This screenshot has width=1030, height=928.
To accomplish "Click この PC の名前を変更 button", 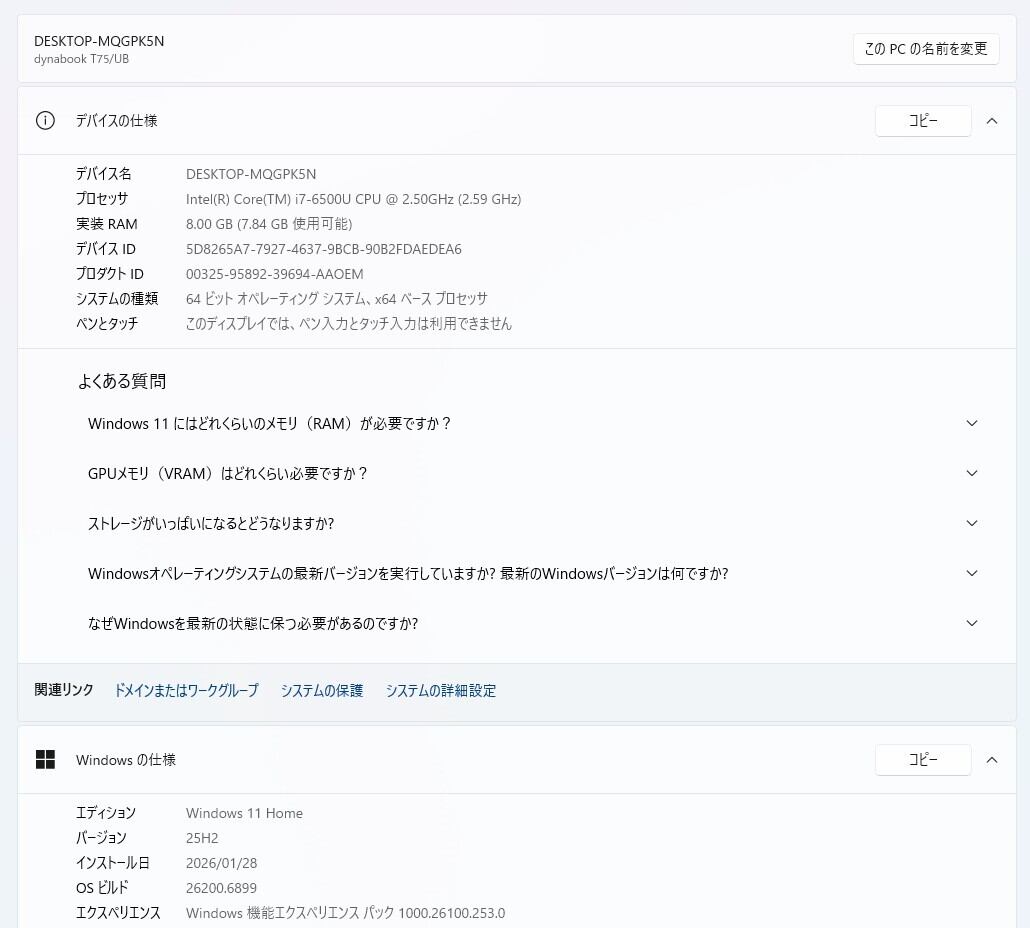I will pyautogui.click(x=926, y=48).
